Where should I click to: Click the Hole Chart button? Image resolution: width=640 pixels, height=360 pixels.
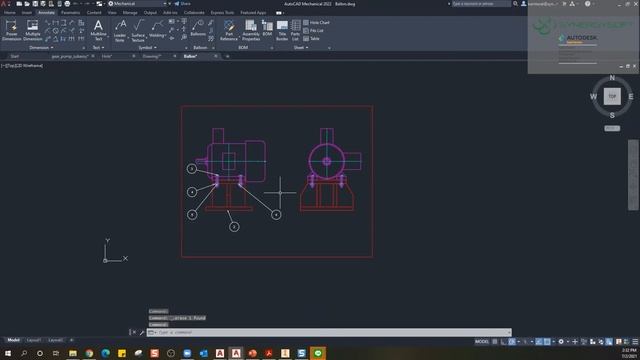[316, 22]
